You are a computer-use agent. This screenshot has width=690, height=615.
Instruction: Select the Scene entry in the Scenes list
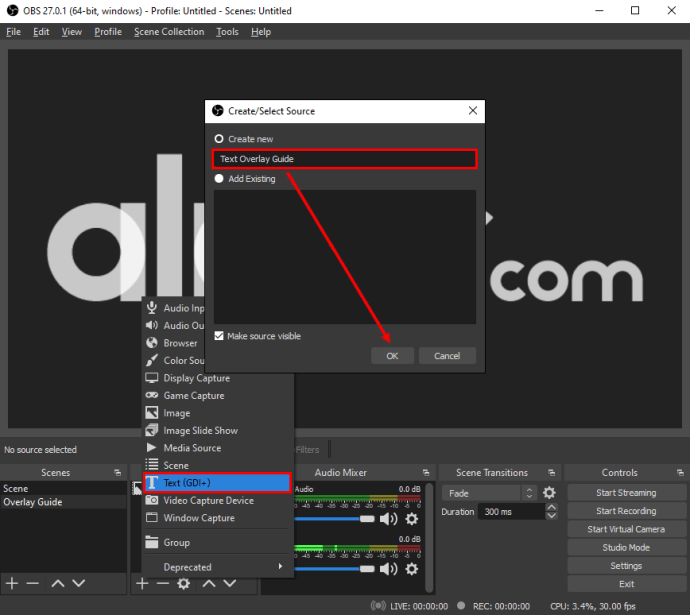click(x=63, y=489)
